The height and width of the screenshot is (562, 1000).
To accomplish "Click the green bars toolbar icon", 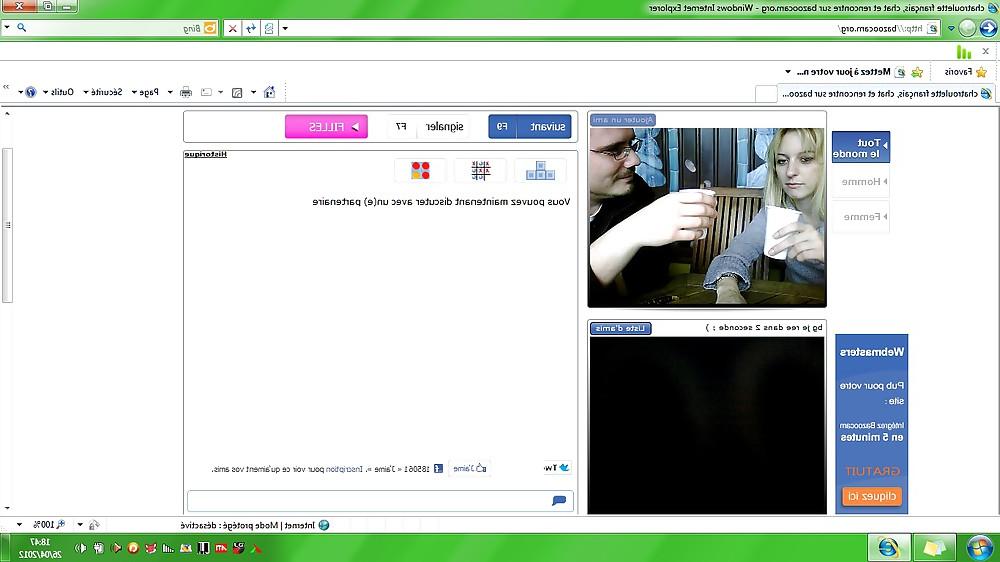I will (964, 52).
